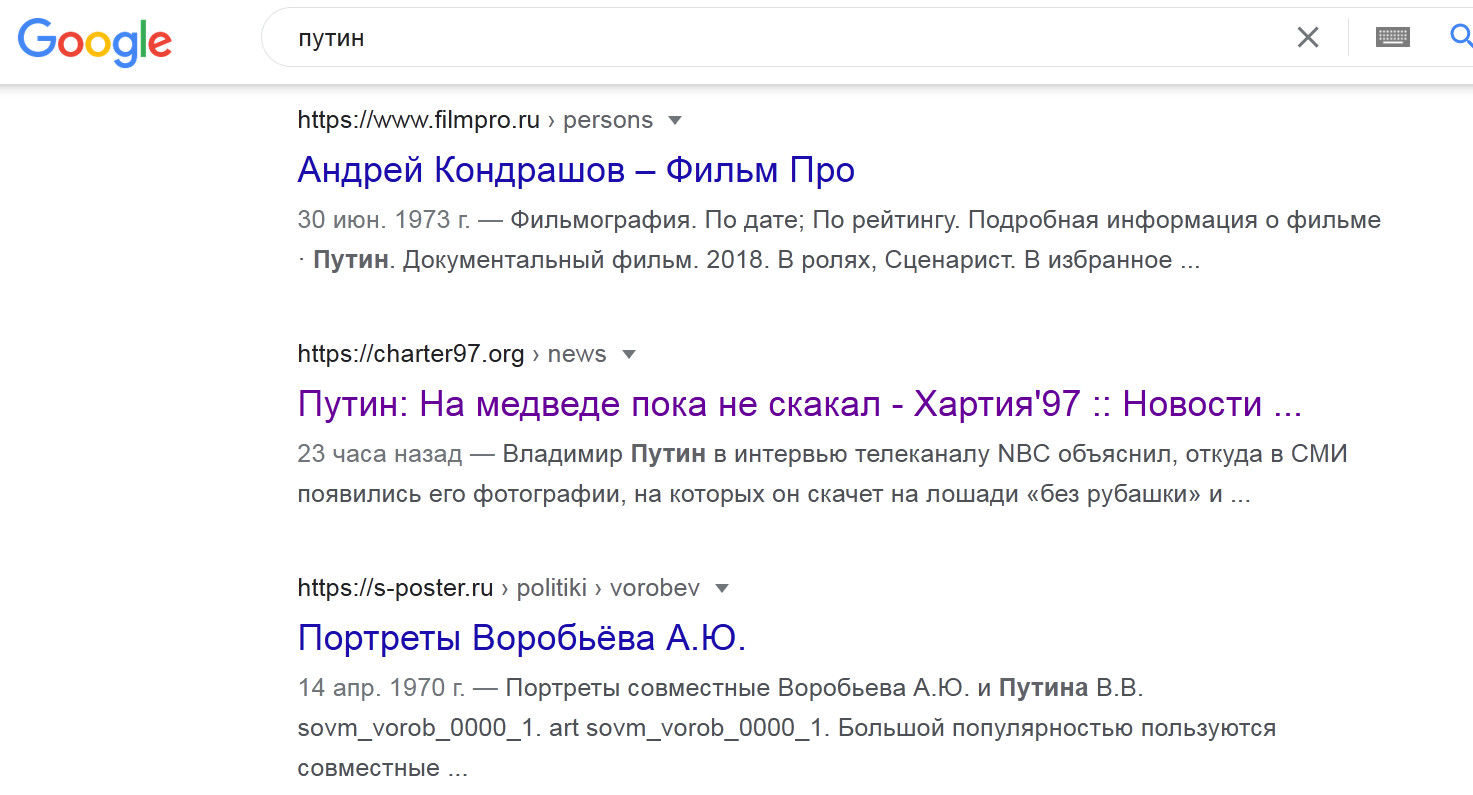Open the Портреты Воробьёва А.Ю. result
This screenshot has width=1473, height=795.
click(522, 638)
